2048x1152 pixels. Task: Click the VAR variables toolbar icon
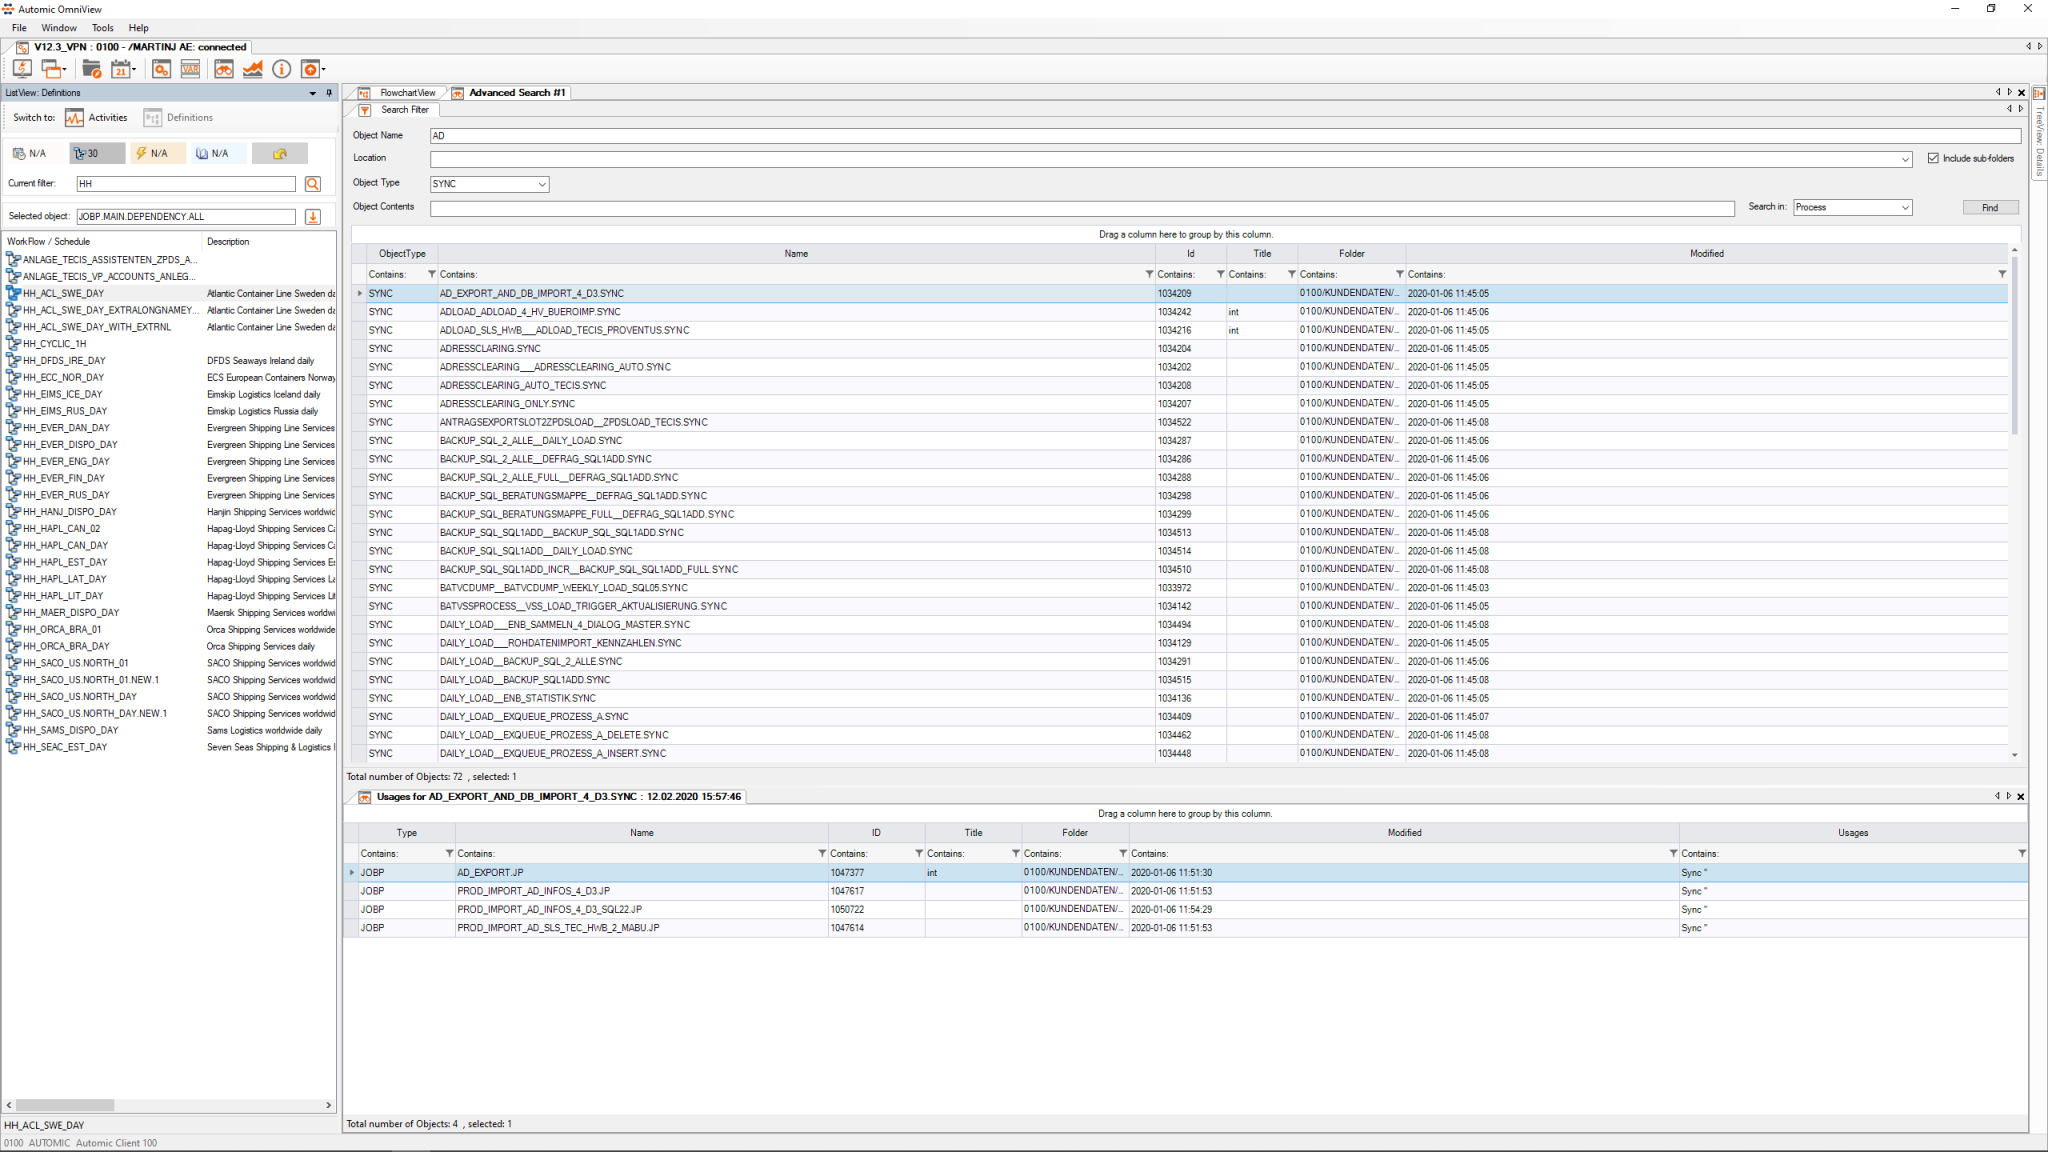[190, 69]
